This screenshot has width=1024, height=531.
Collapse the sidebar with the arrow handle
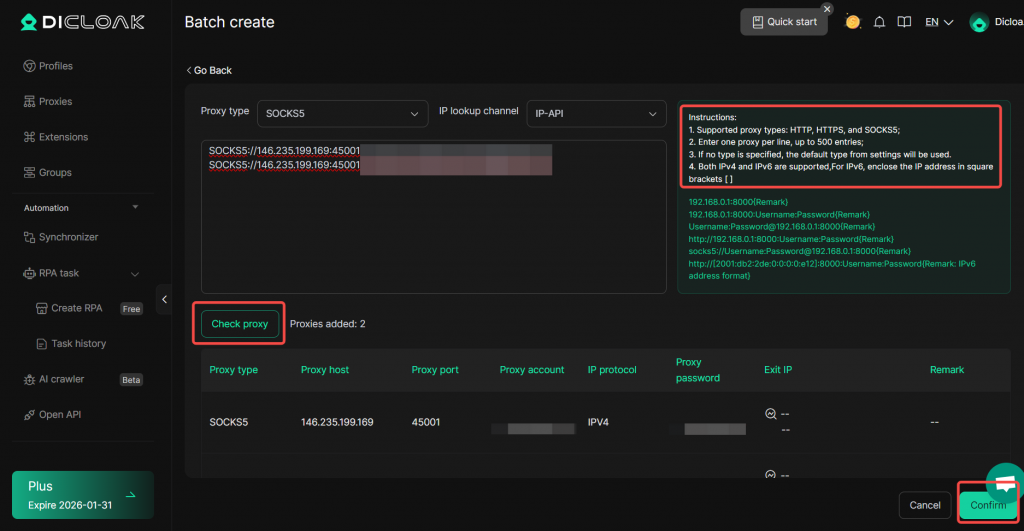pyautogui.click(x=164, y=299)
